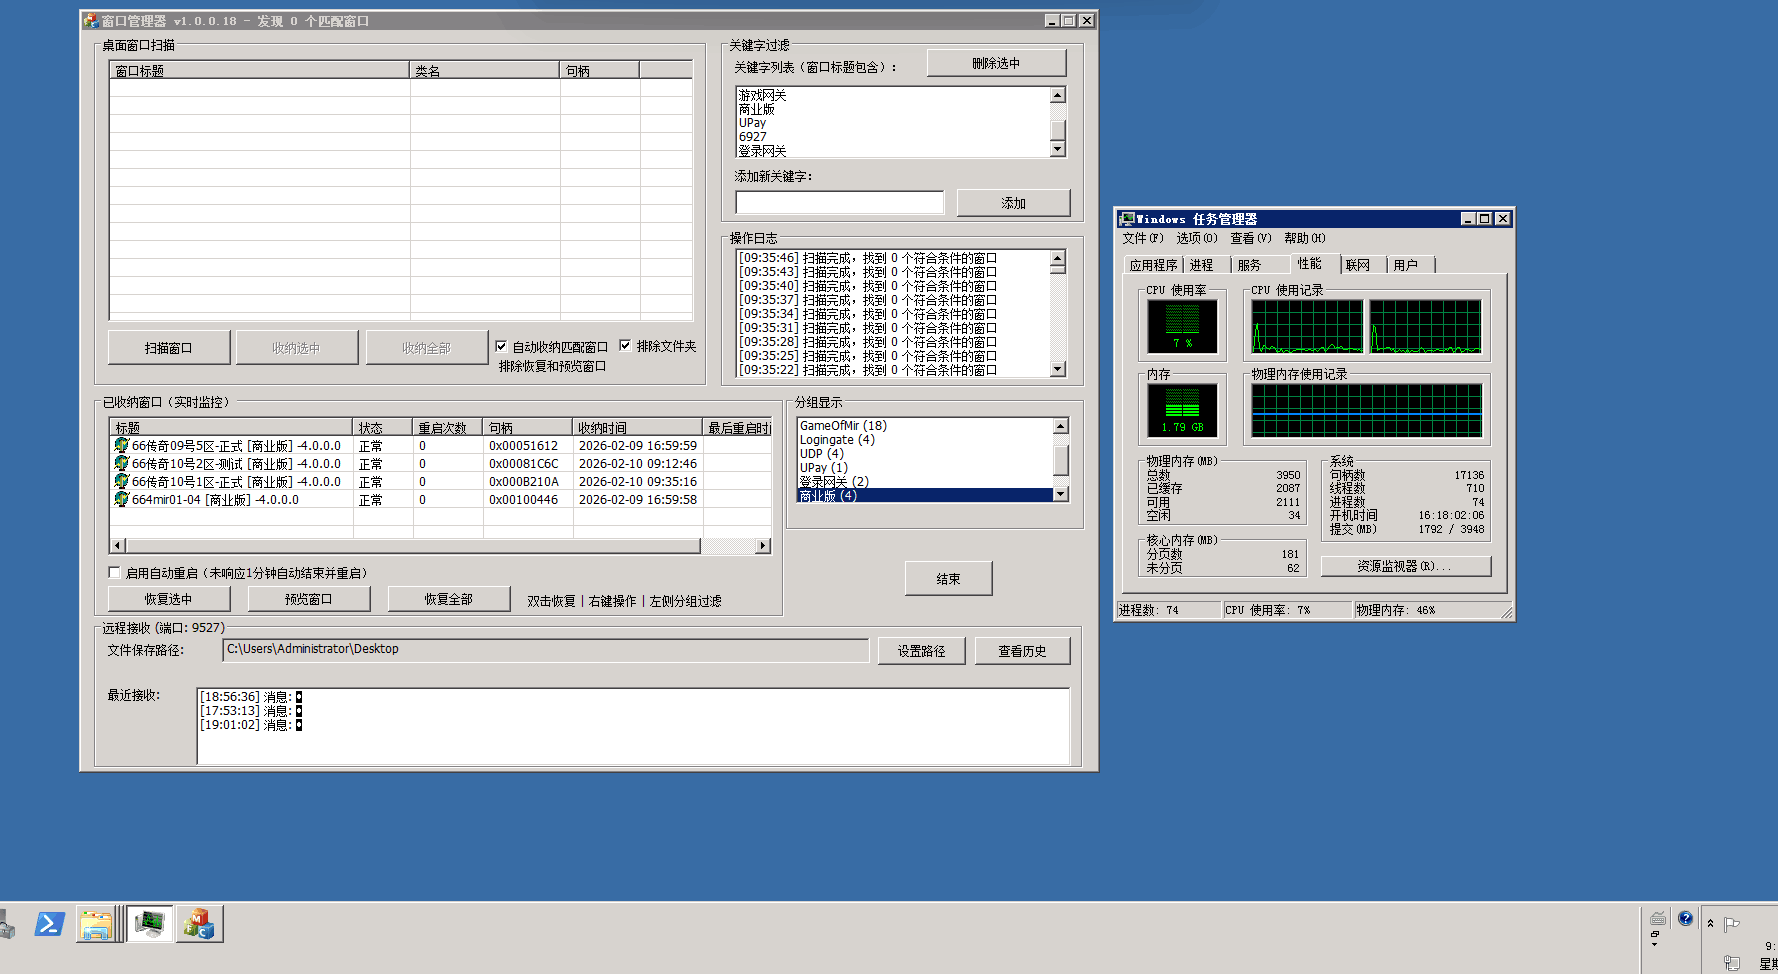Viewport: 1778px width, 974px height.
Task: Click the network tray icon
Action: point(1732,962)
